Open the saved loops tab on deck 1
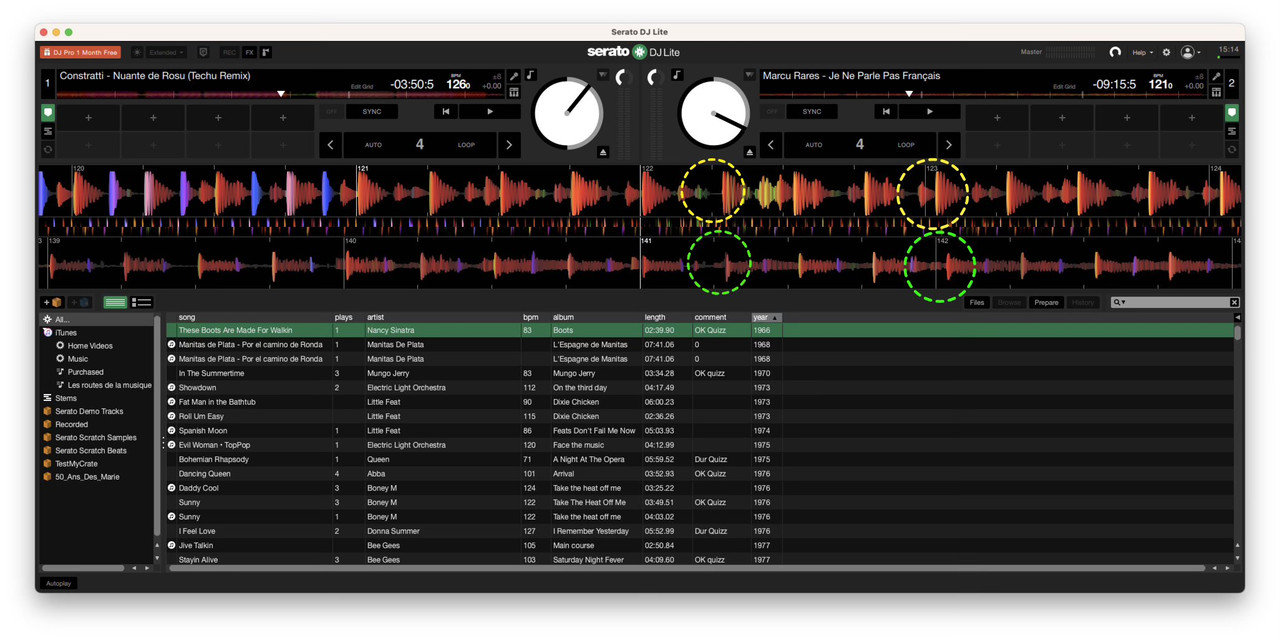 tap(47, 132)
